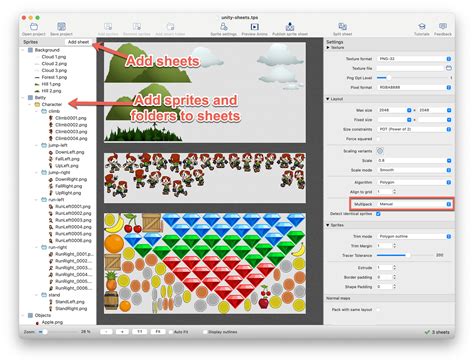The image size is (474, 364).
Task: Open the Trim mode dropdown
Action: [414, 236]
